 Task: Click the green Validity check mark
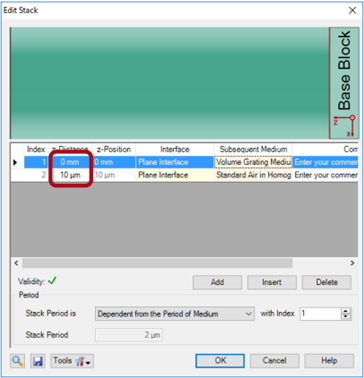pyautogui.click(x=52, y=281)
